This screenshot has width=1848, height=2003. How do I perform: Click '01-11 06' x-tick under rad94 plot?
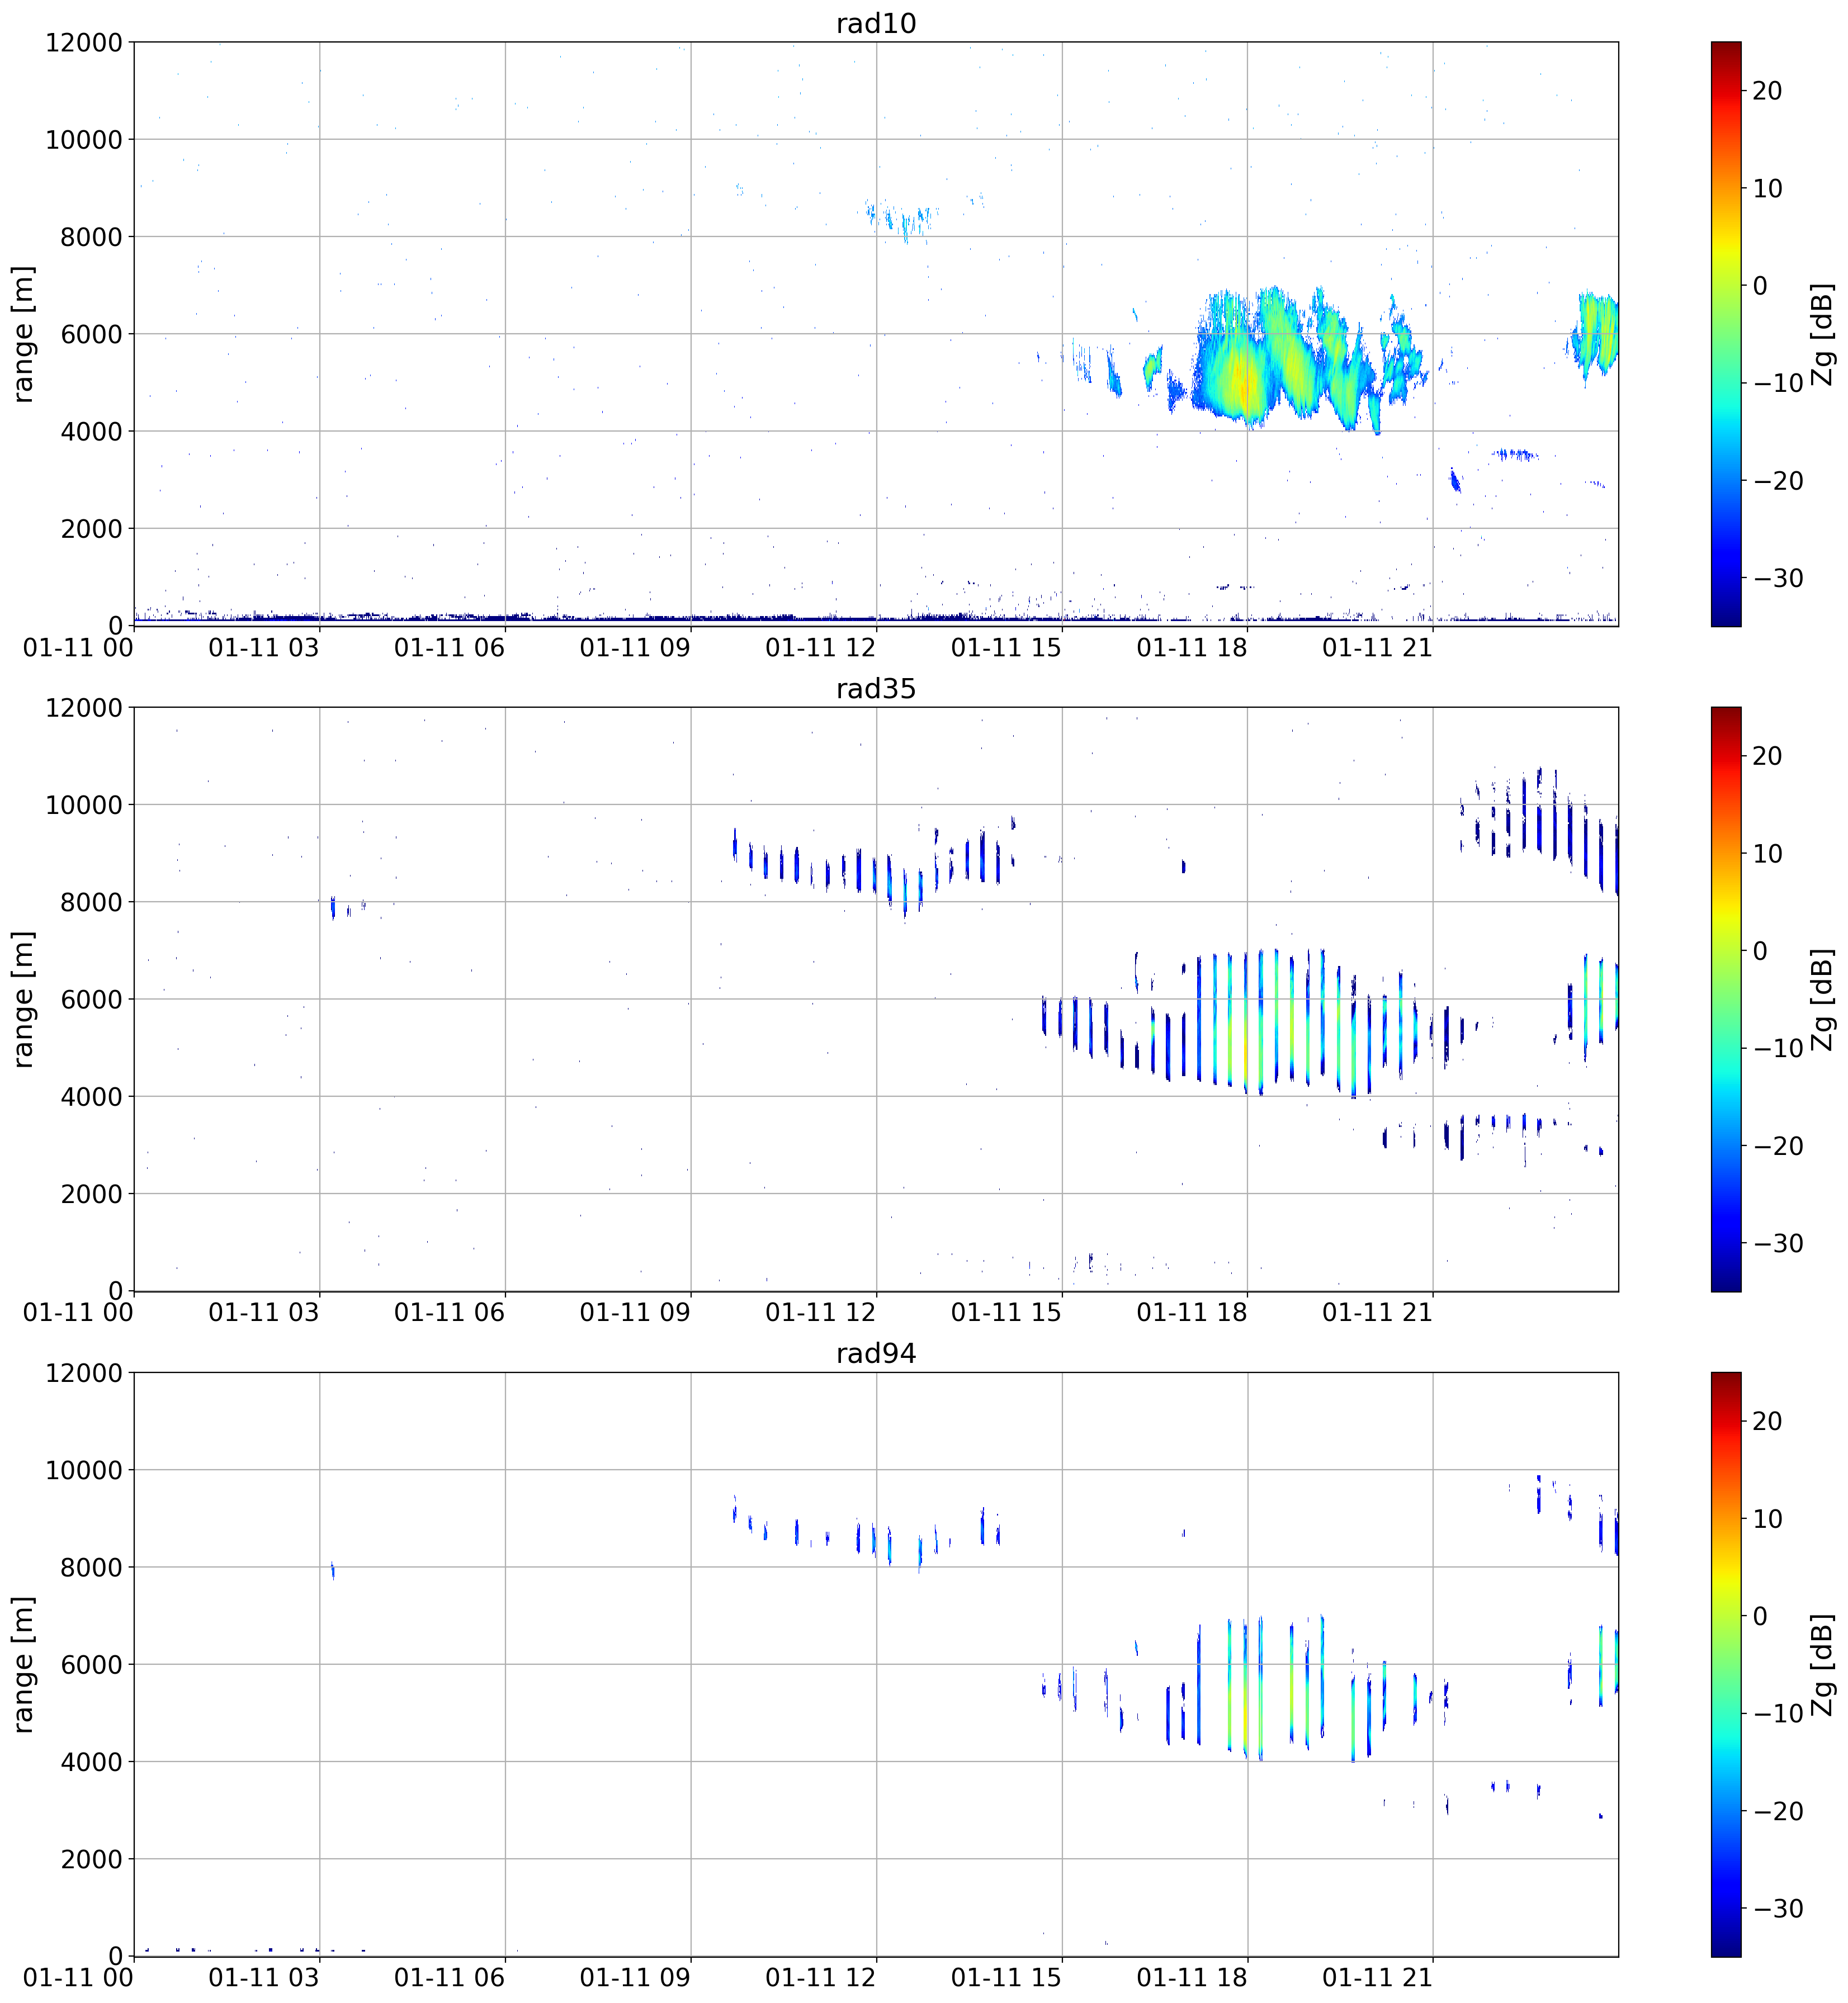point(449,1978)
